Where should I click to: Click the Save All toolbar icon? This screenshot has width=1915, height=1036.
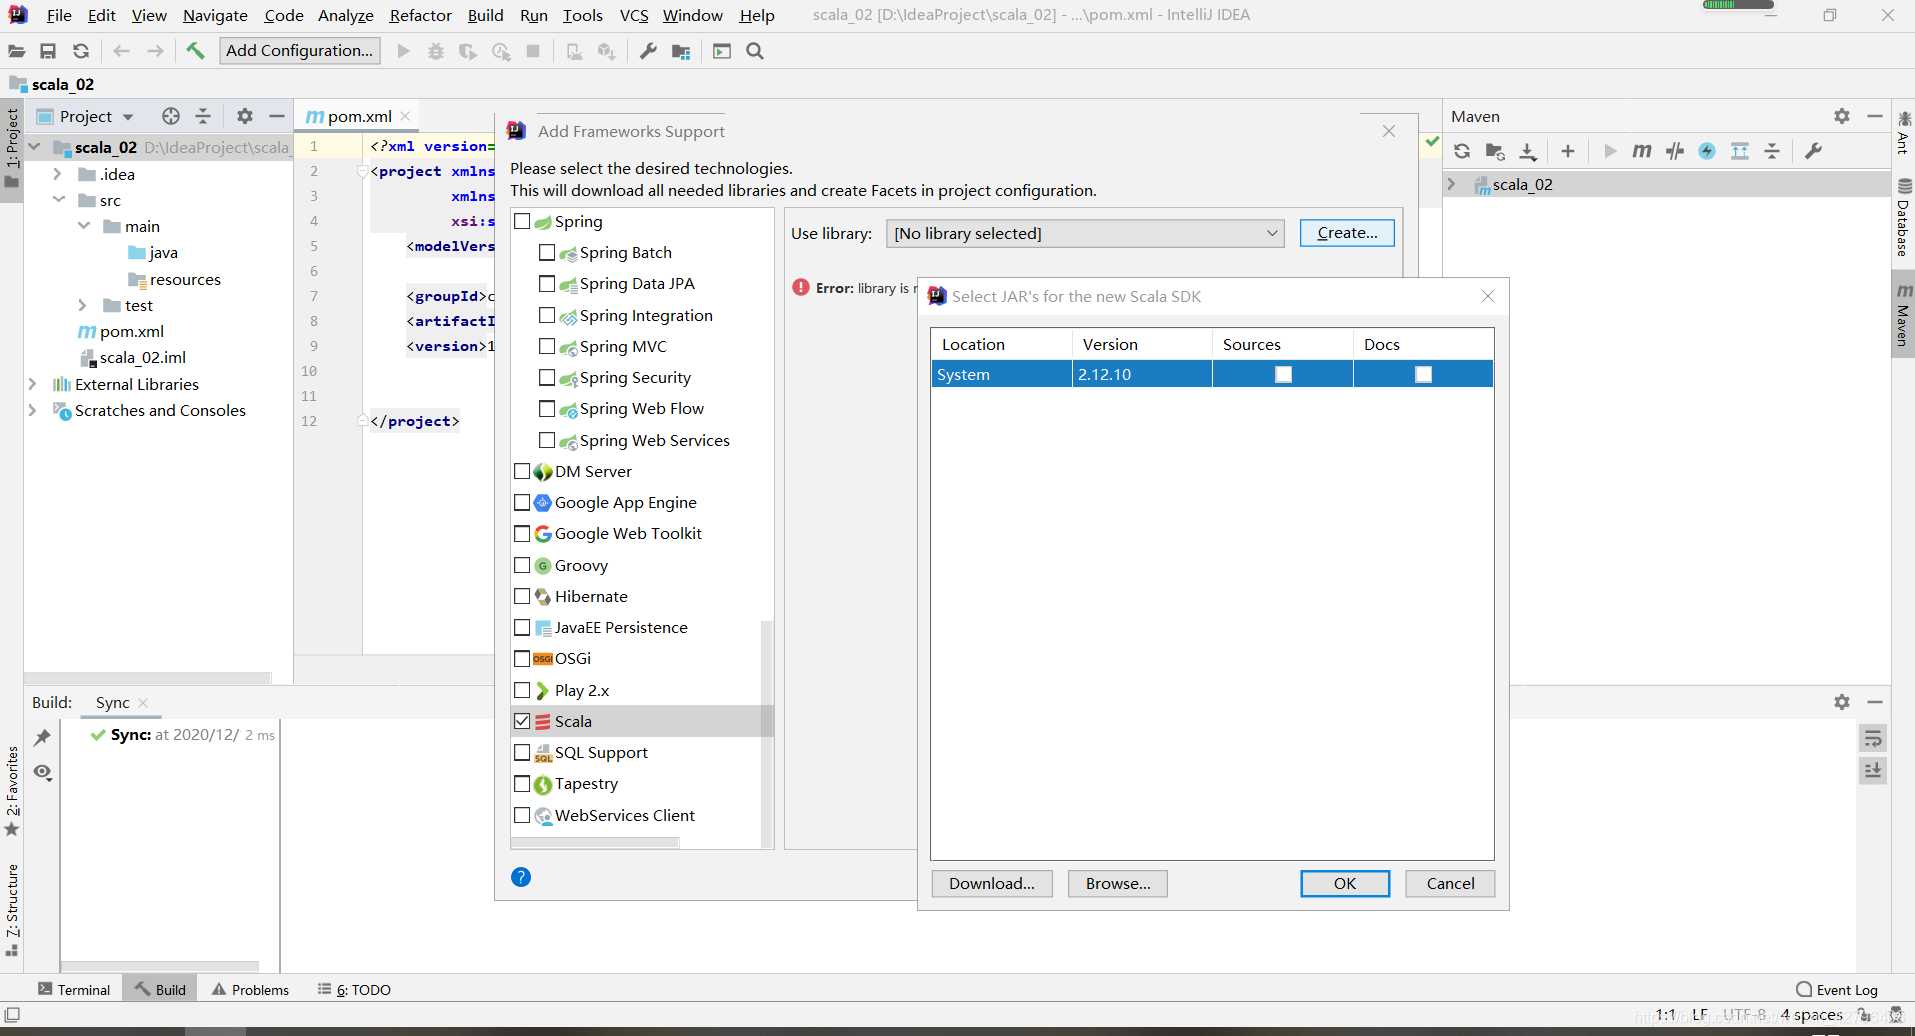(x=48, y=51)
